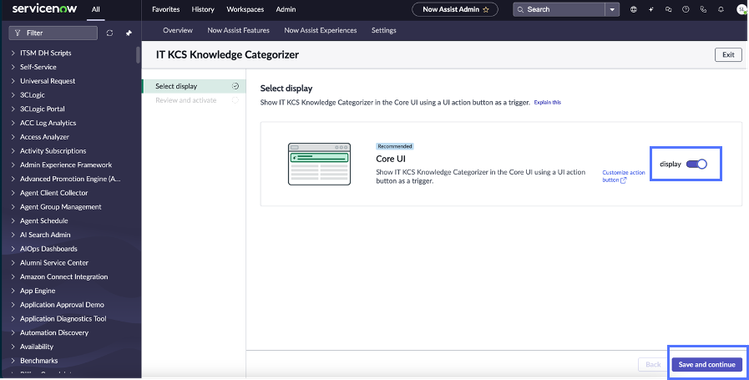
Task: Open the Workspaces menu
Action: pos(245,10)
